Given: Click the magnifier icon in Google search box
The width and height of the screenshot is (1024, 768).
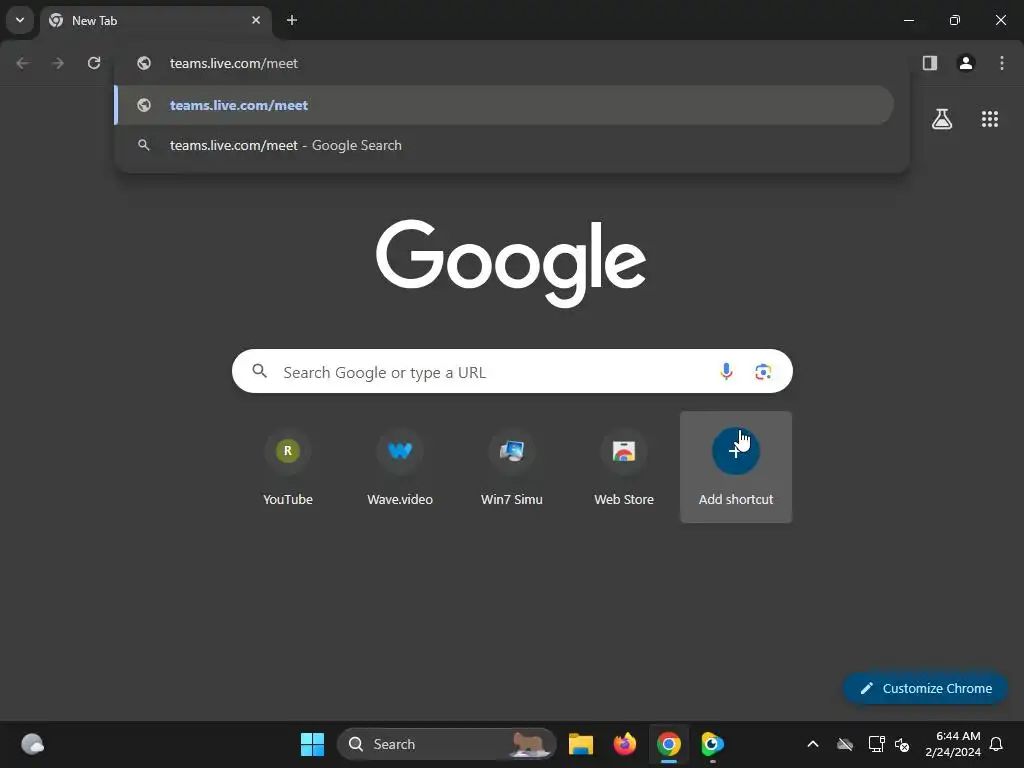Looking at the screenshot, I should tap(259, 371).
